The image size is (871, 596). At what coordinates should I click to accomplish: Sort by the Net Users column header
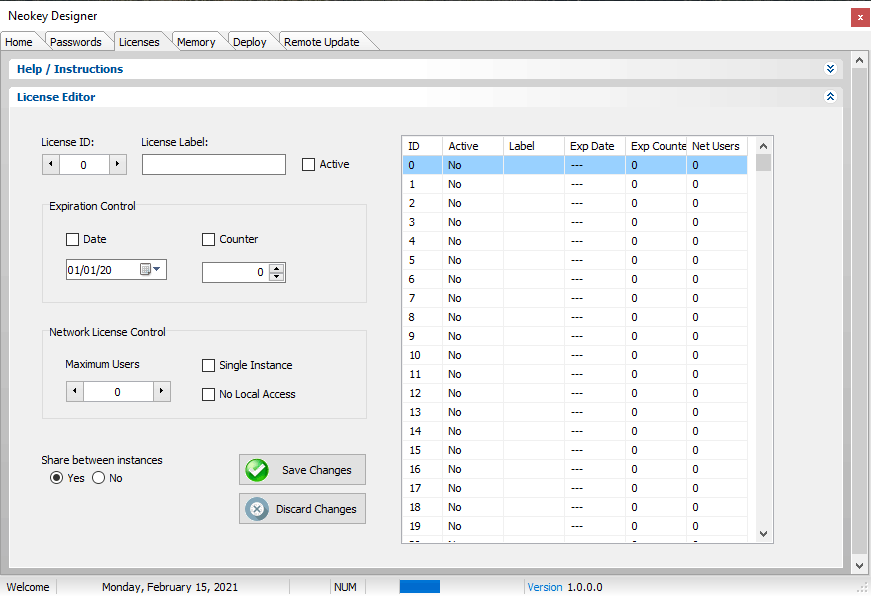click(717, 146)
